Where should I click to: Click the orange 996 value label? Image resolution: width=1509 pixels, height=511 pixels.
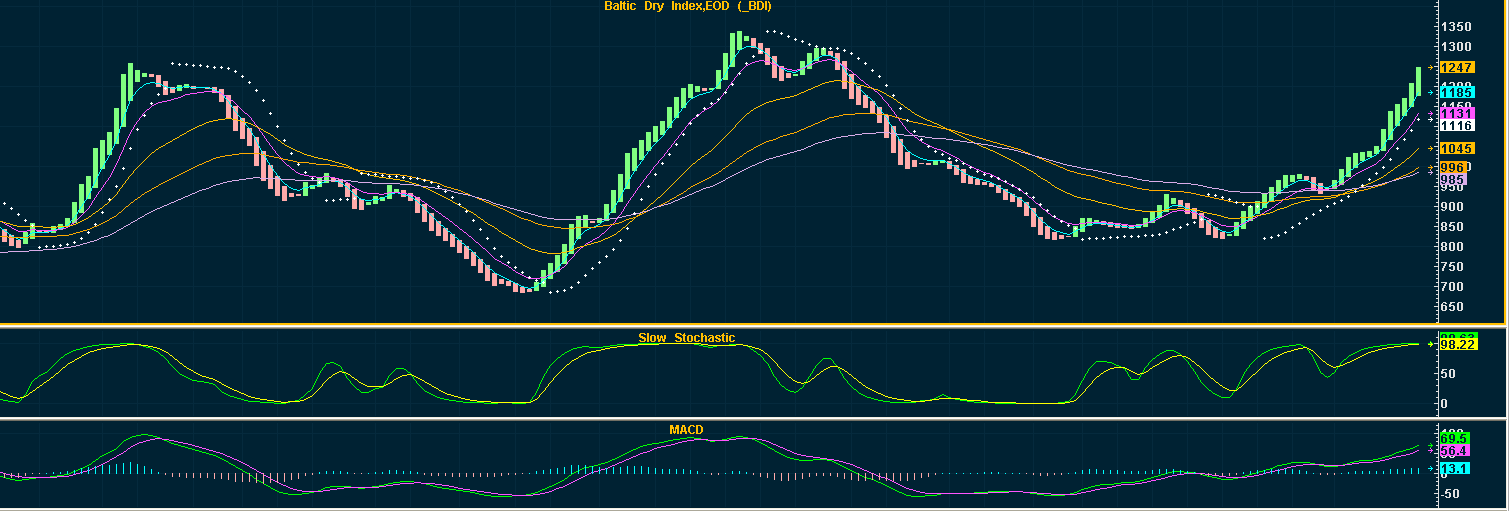[1453, 167]
